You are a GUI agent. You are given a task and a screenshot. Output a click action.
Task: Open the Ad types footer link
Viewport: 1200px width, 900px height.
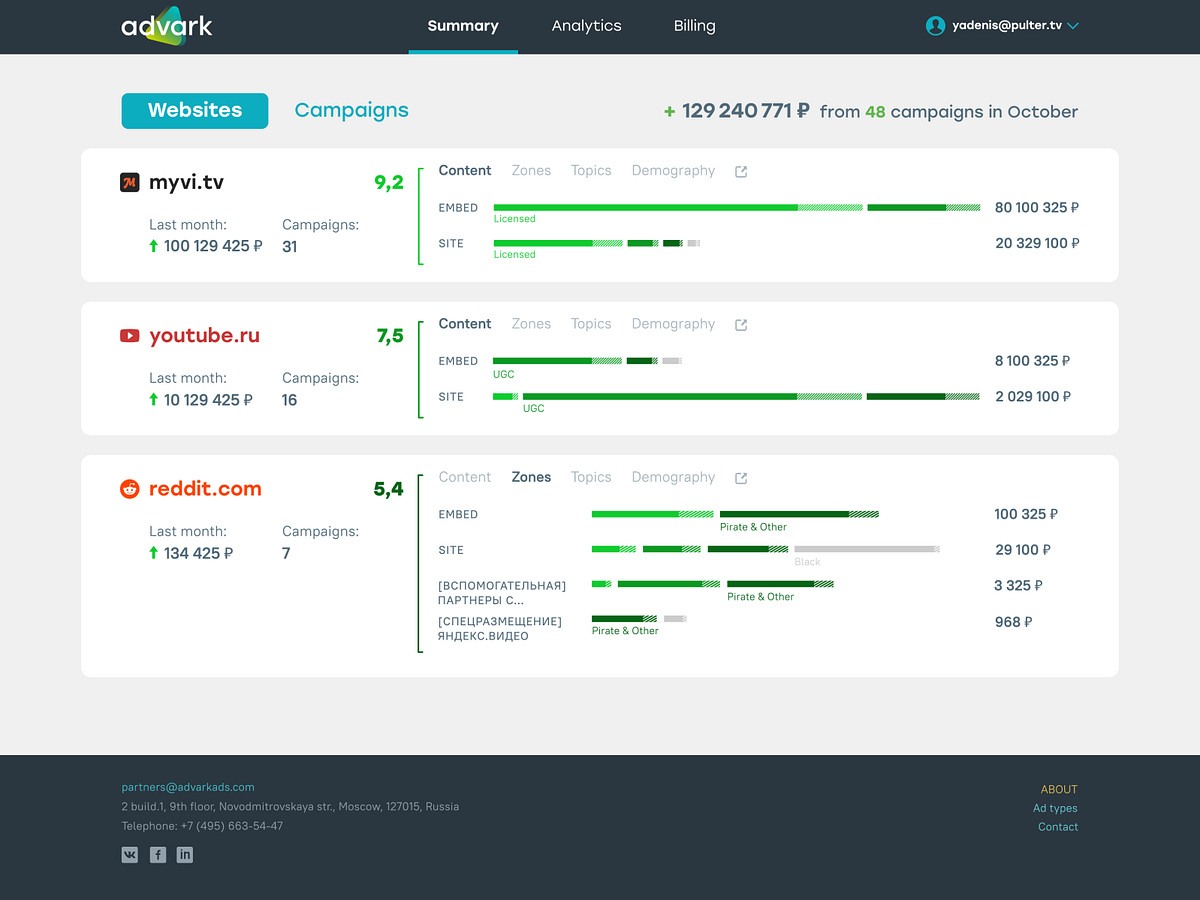(1054, 808)
